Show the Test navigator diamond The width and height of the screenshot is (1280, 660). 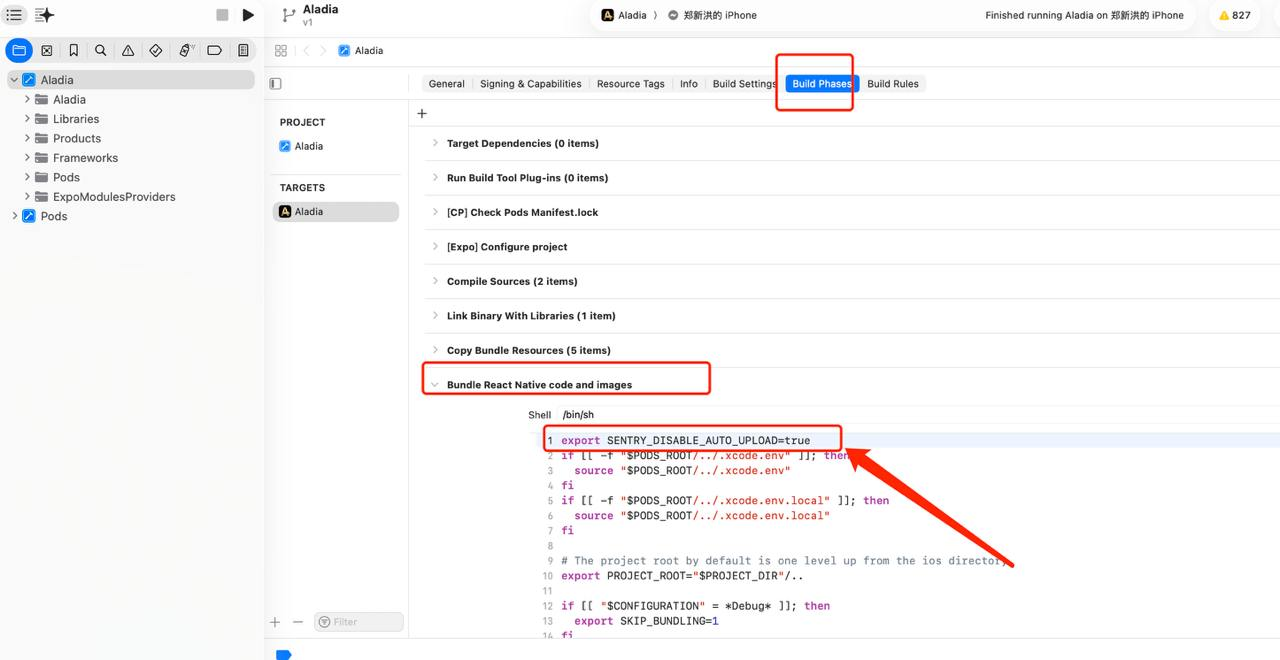click(x=156, y=50)
